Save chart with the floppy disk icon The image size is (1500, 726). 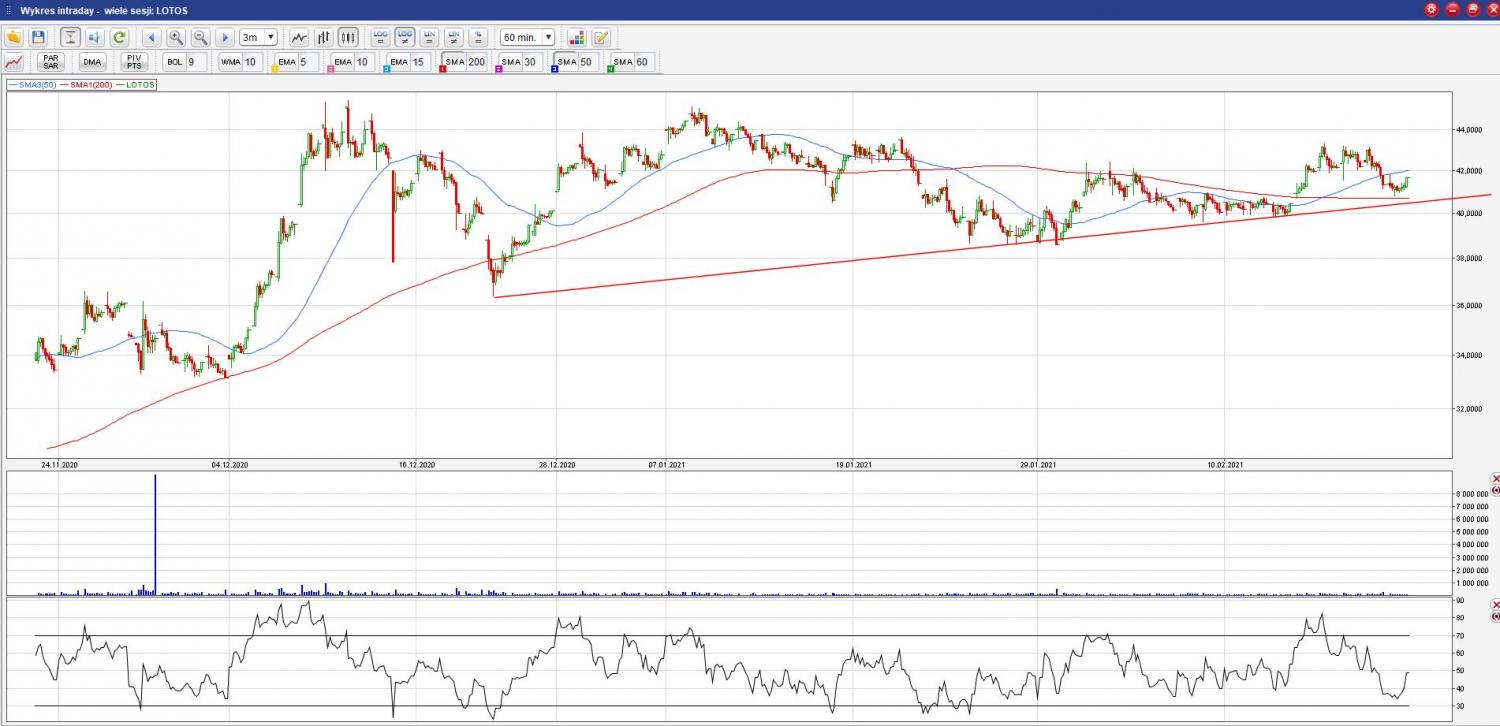[x=38, y=37]
